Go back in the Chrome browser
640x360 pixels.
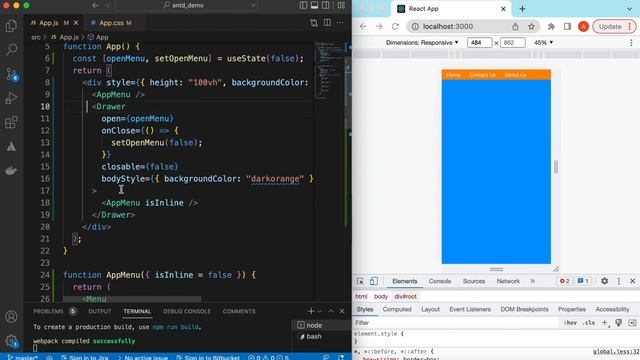click(363, 27)
